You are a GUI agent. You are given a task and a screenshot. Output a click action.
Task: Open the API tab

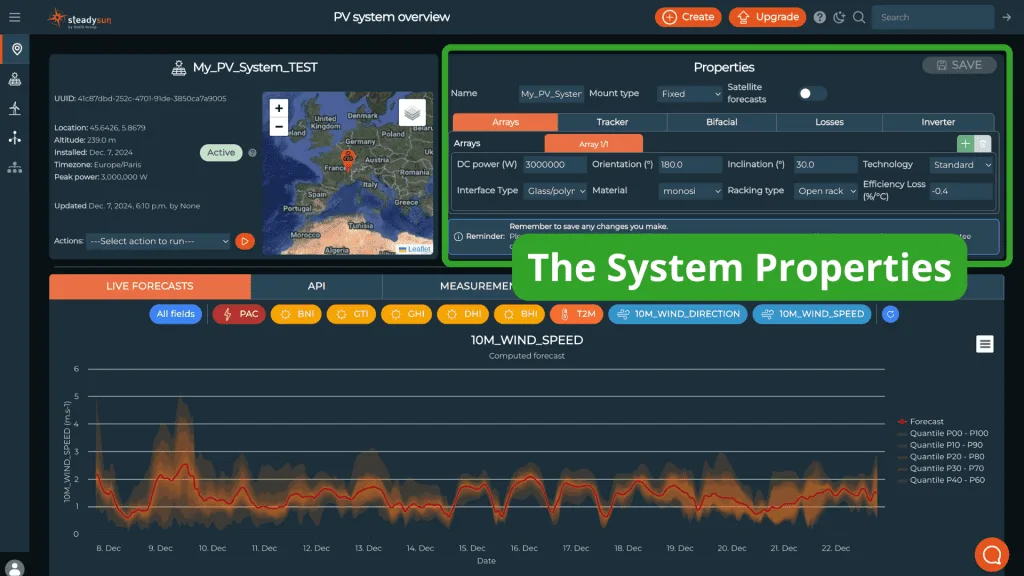point(316,286)
